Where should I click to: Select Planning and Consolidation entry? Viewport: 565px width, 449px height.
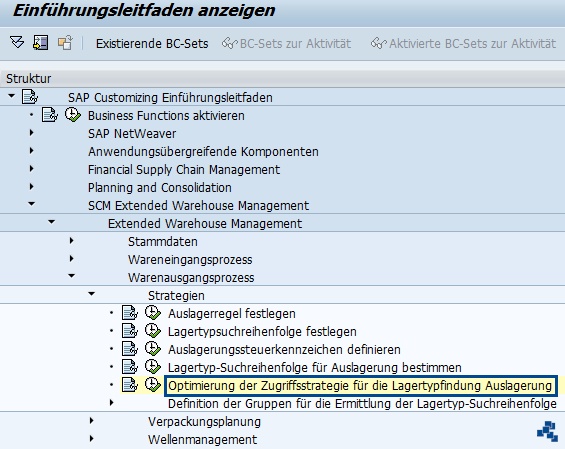point(160,188)
